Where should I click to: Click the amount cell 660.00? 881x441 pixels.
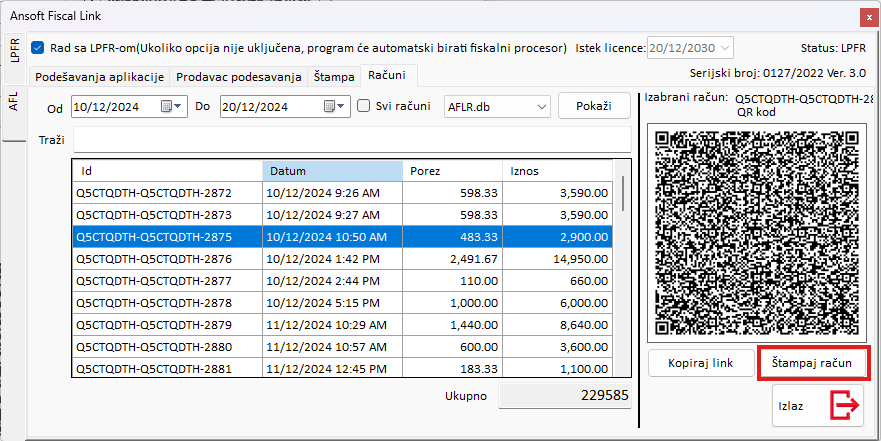click(x=557, y=281)
